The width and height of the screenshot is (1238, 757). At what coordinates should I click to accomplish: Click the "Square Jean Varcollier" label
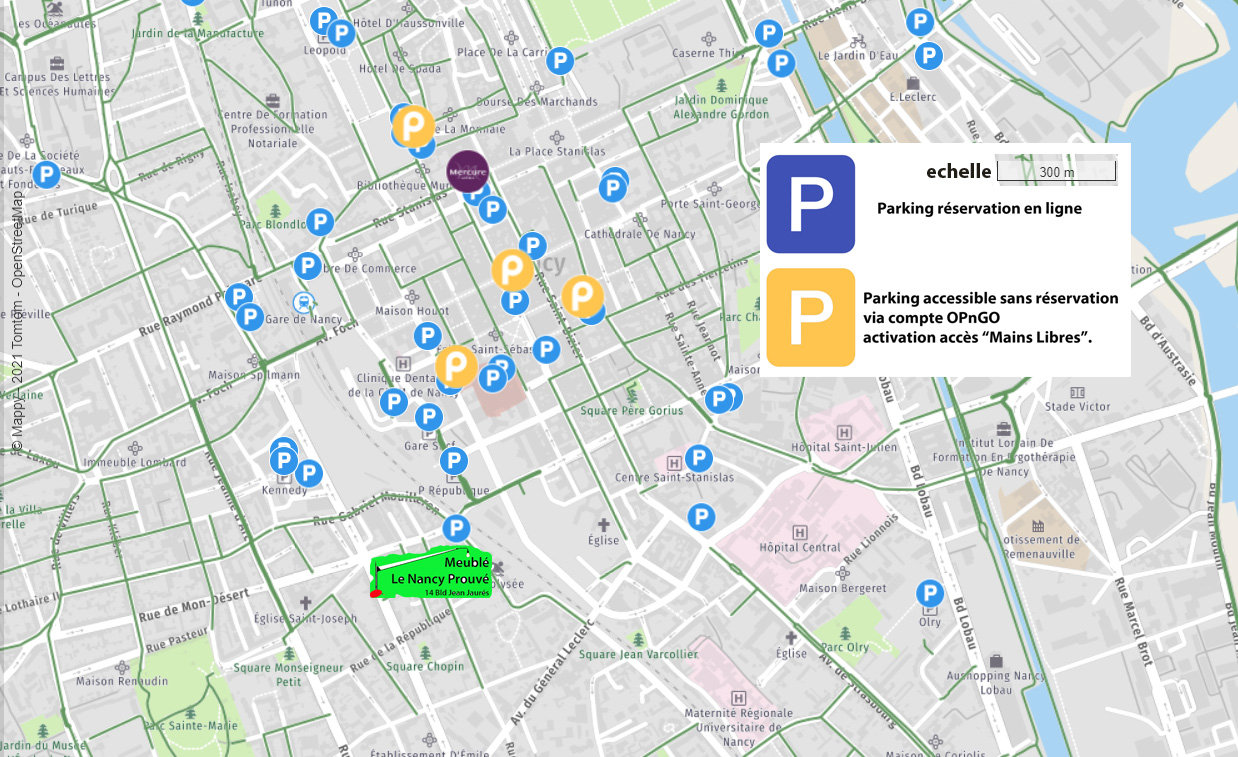pos(637,655)
